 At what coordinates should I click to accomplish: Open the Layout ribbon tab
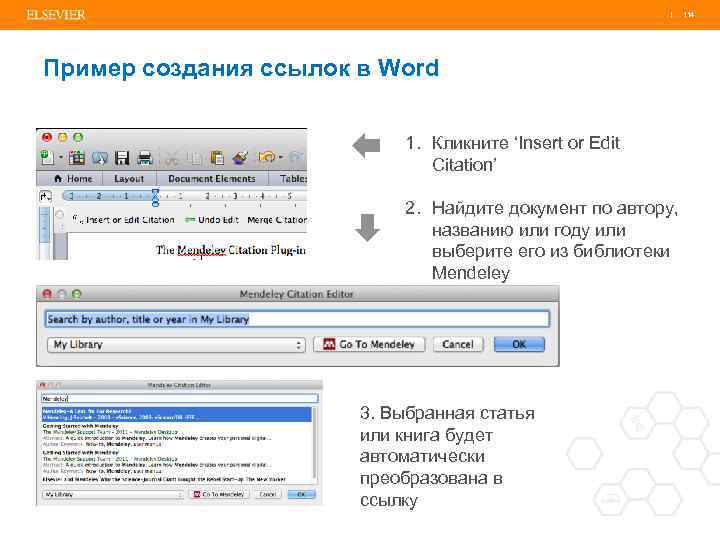(x=129, y=179)
